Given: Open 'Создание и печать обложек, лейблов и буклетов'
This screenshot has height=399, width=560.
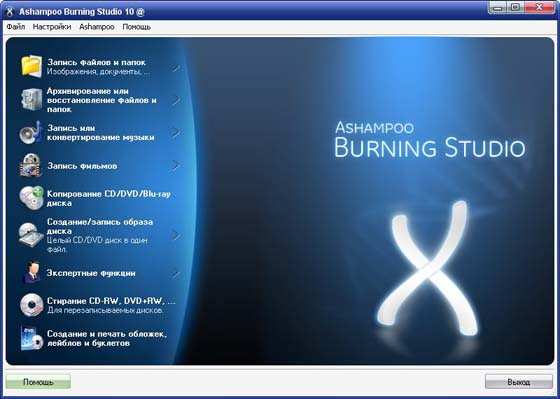Looking at the screenshot, I should click(x=107, y=339).
